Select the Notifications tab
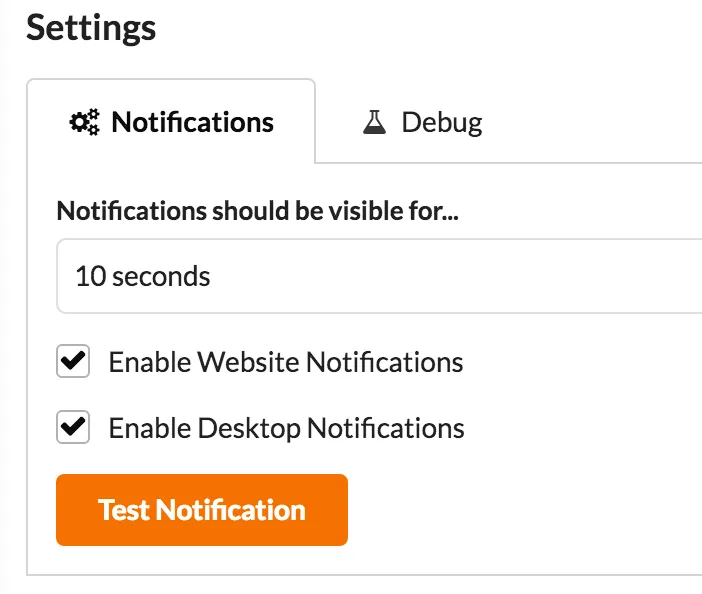This screenshot has height=594, width=702. click(x=171, y=122)
